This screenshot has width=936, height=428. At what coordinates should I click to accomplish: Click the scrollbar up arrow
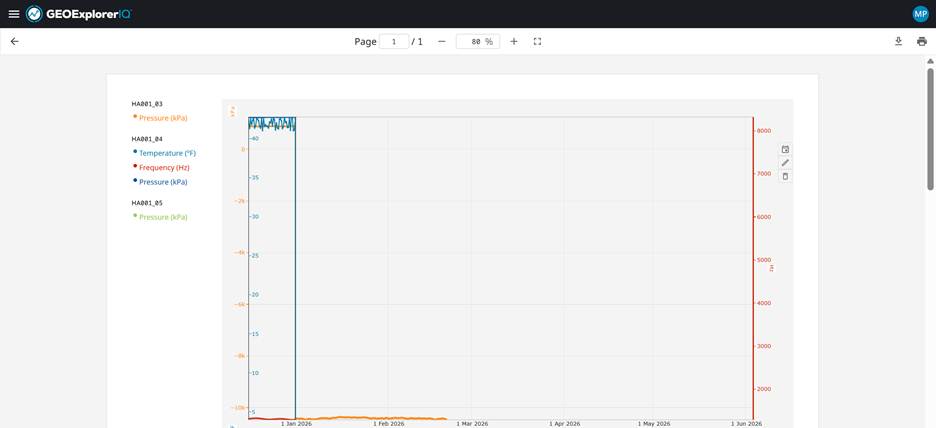click(930, 61)
